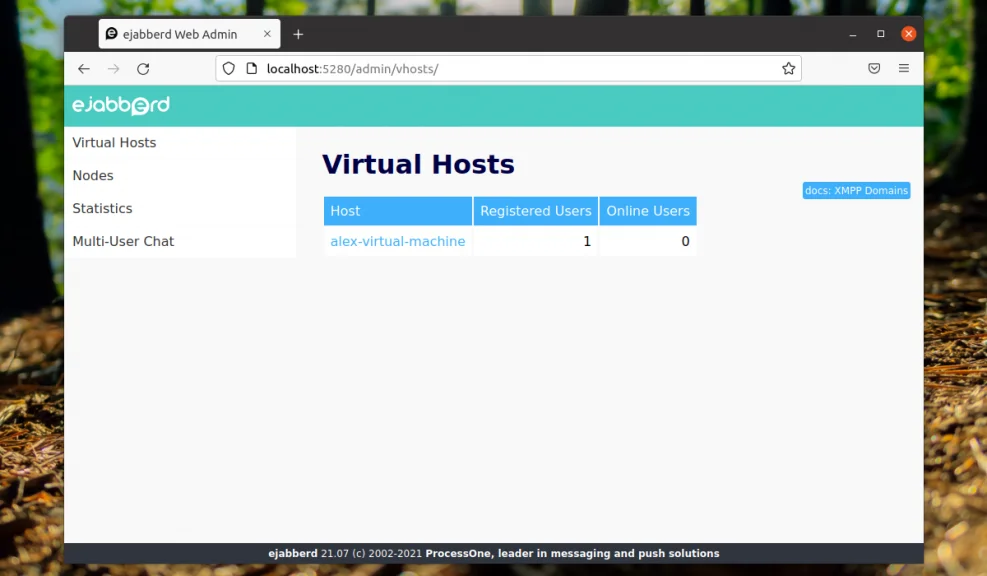The height and width of the screenshot is (576, 987).
Task: Click registered users value 1
Action: (x=587, y=241)
